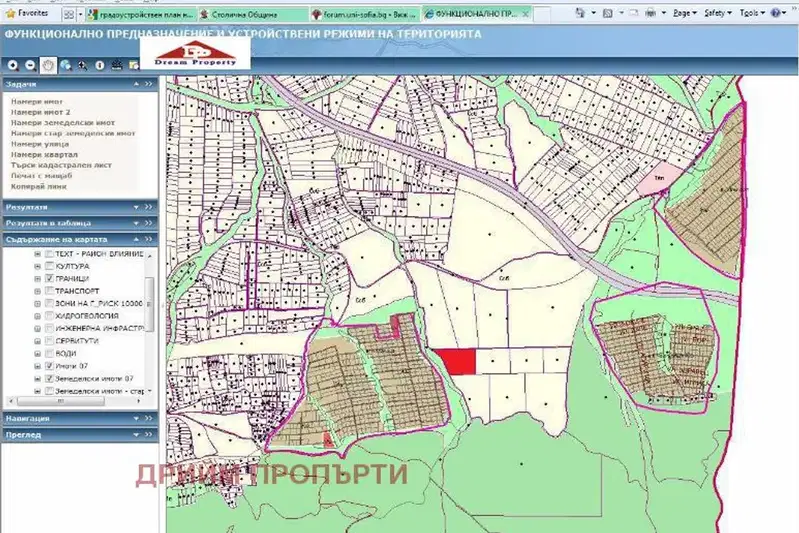Click the magnifier with arrow tool
The image size is (799, 533).
83,65
